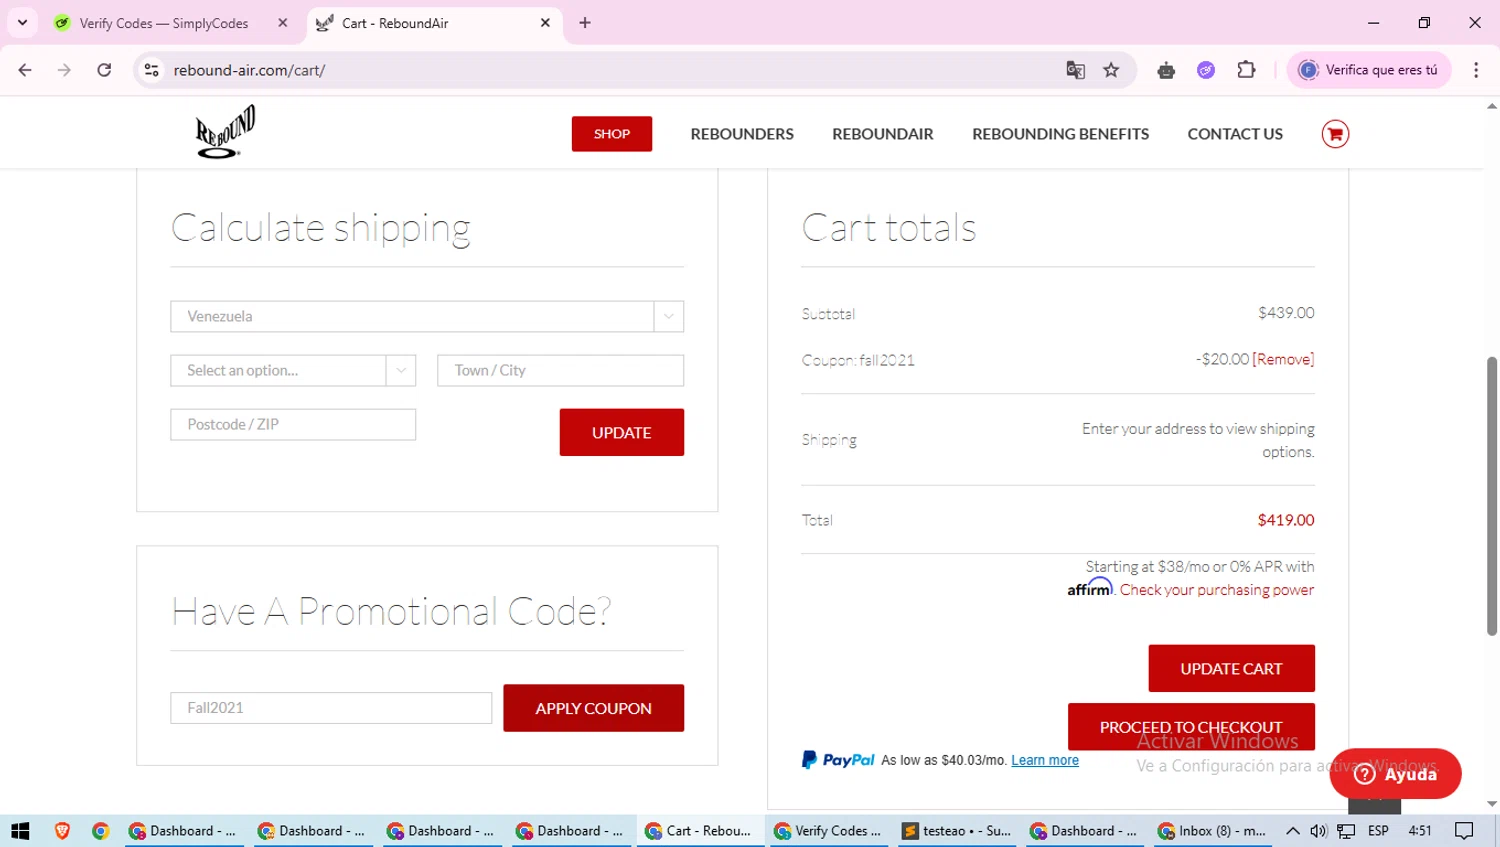Click PROCEED TO CHECKOUT button

[x=1191, y=727]
